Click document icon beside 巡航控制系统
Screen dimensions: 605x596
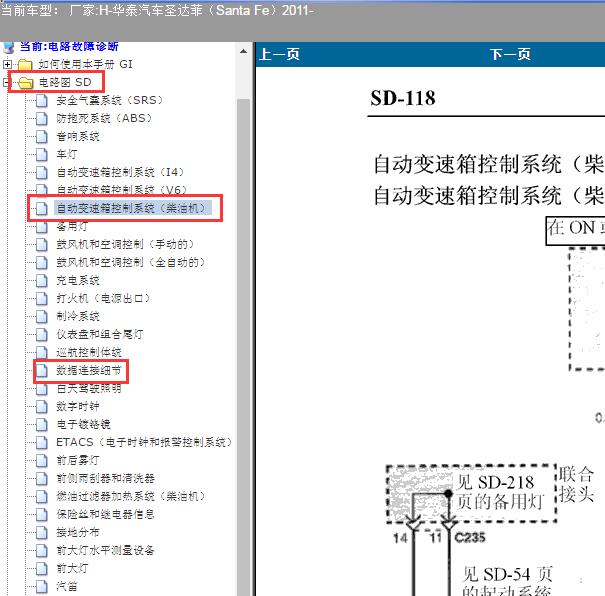42,352
